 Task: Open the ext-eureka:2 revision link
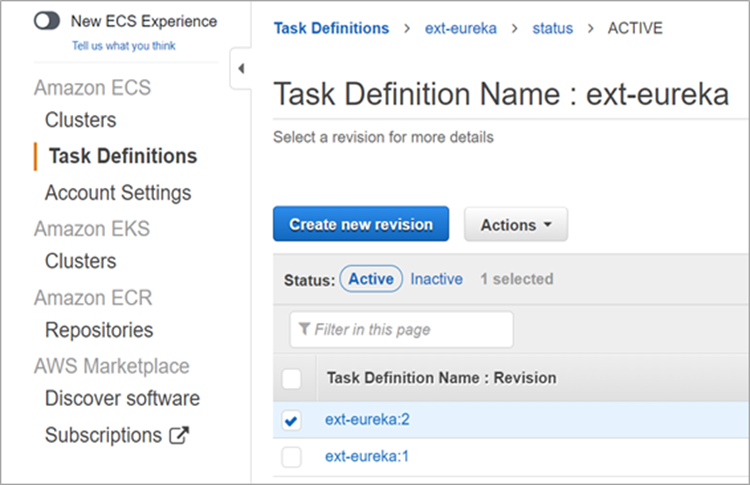point(367,420)
